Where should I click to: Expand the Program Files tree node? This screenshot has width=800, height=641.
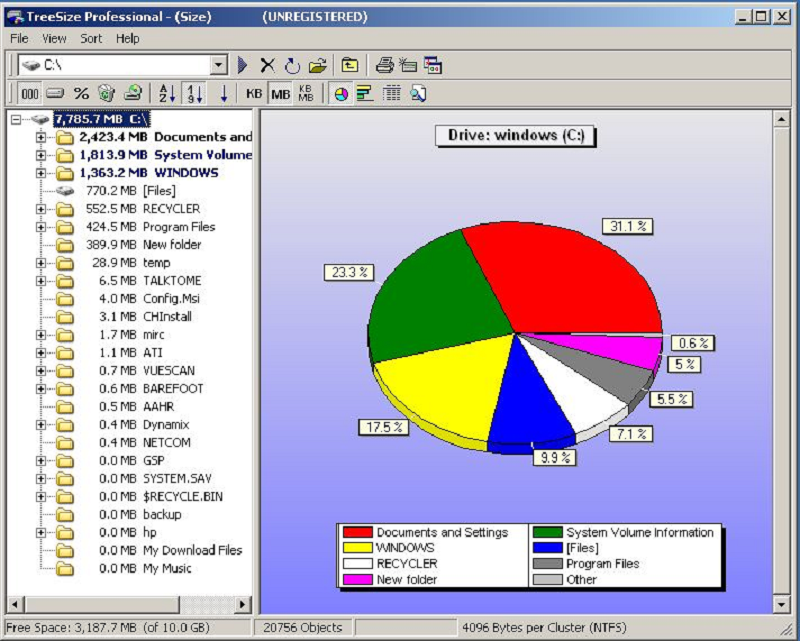pos(41,227)
